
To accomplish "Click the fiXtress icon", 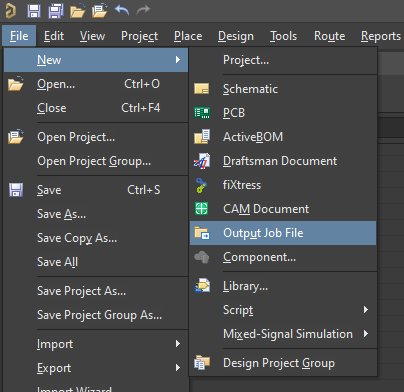I will 201,185.
